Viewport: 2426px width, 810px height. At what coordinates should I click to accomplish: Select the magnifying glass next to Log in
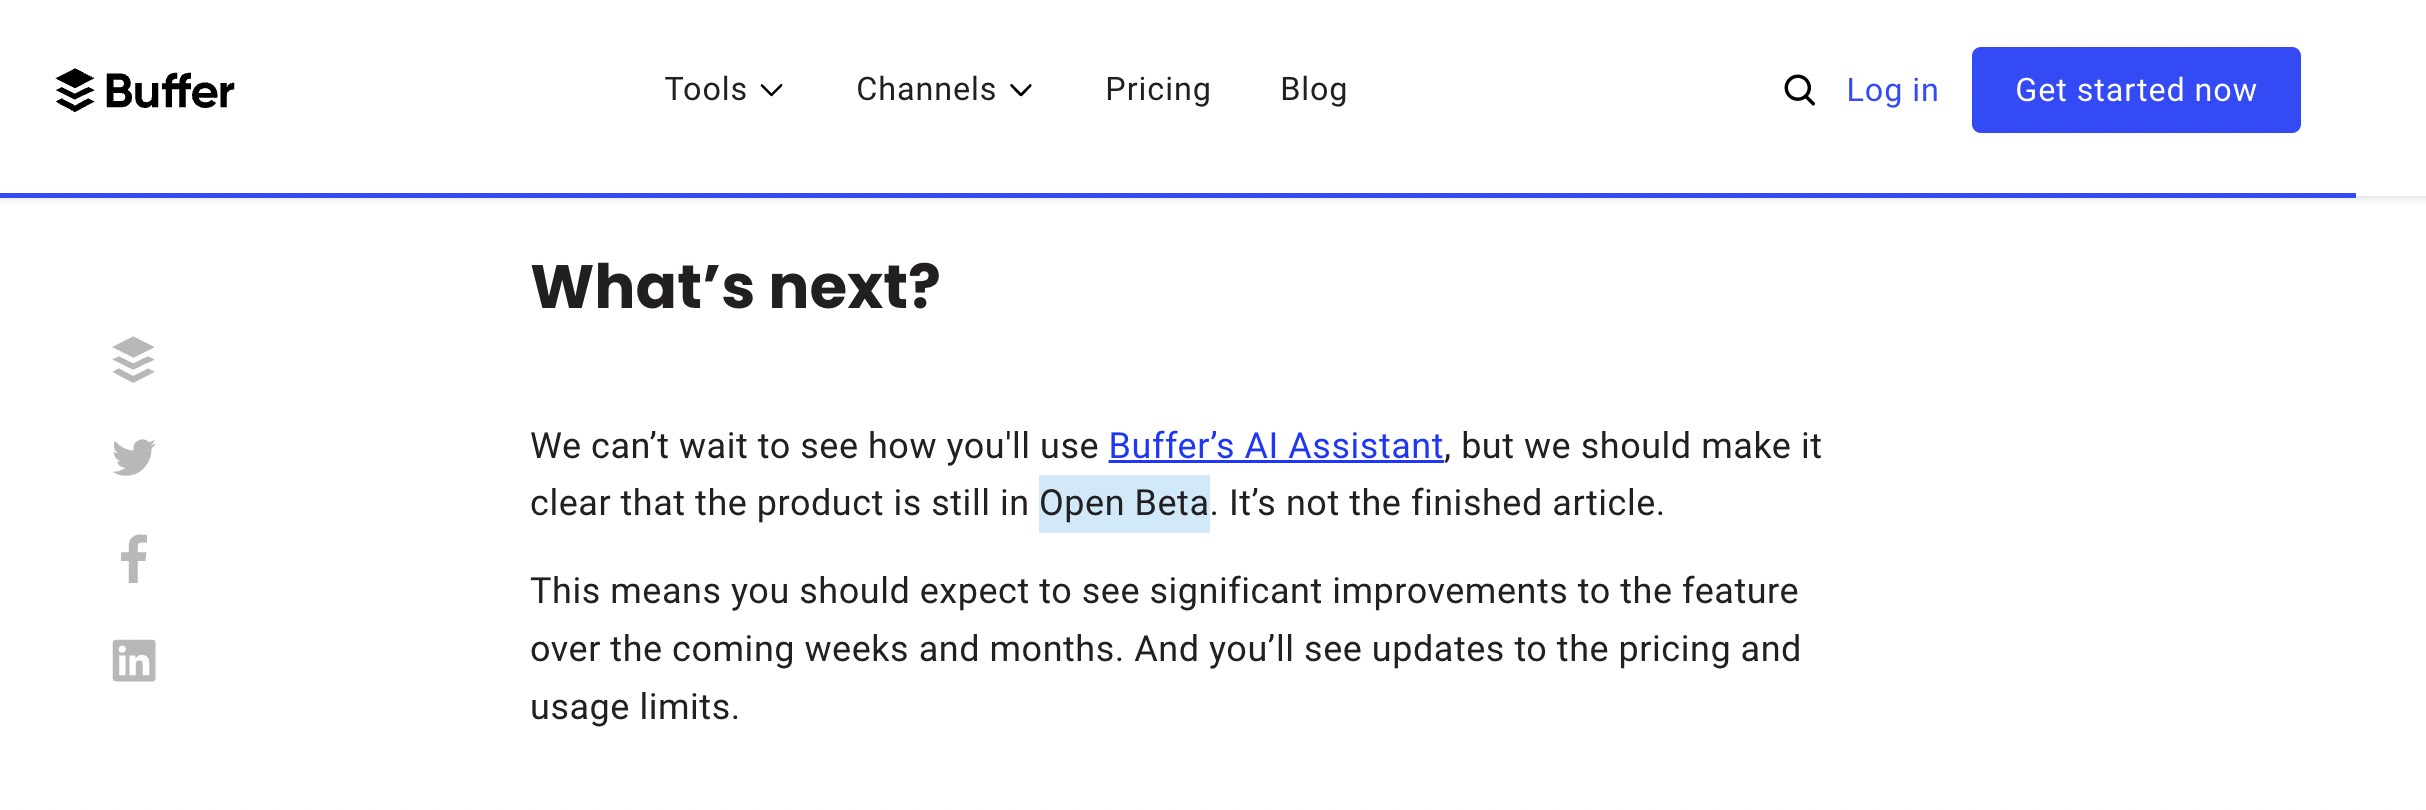click(x=1800, y=90)
